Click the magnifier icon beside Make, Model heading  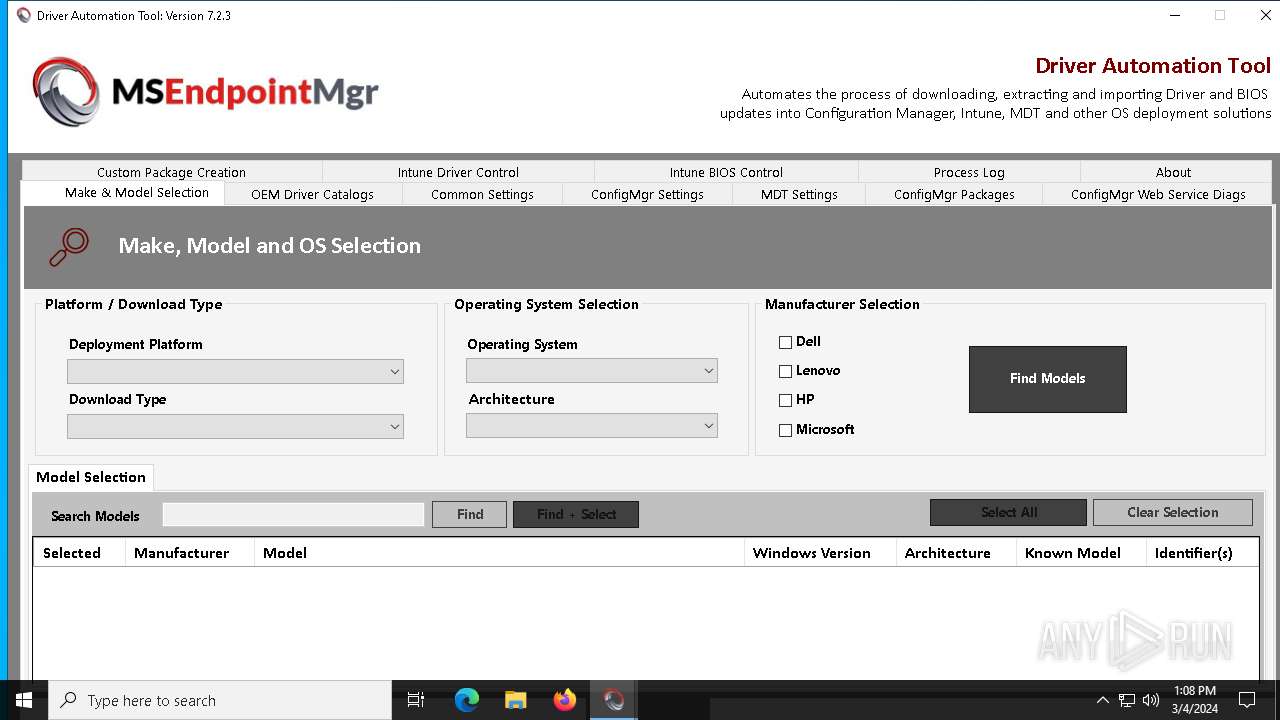[x=69, y=247]
